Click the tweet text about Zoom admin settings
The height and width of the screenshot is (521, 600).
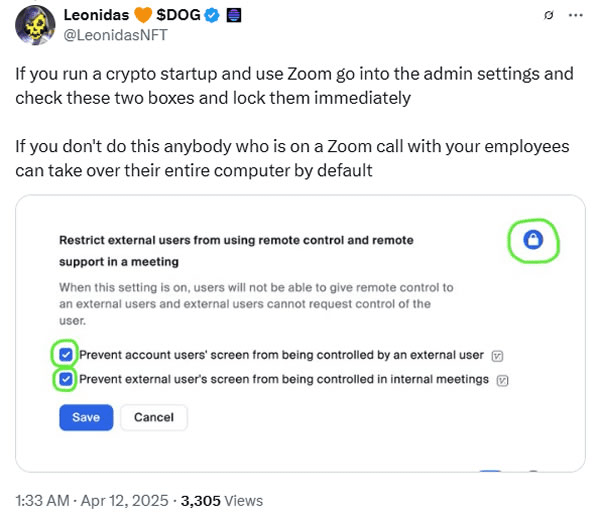[x=293, y=85]
